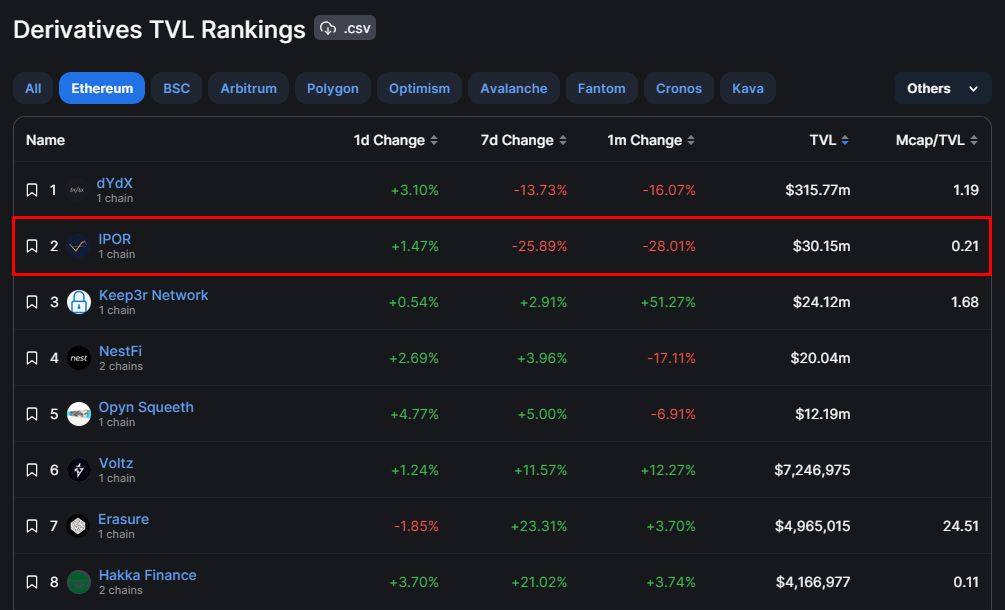The image size is (1005, 610).
Task: Bookmark the Hakka Finance protocol
Action: click(x=32, y=582)
